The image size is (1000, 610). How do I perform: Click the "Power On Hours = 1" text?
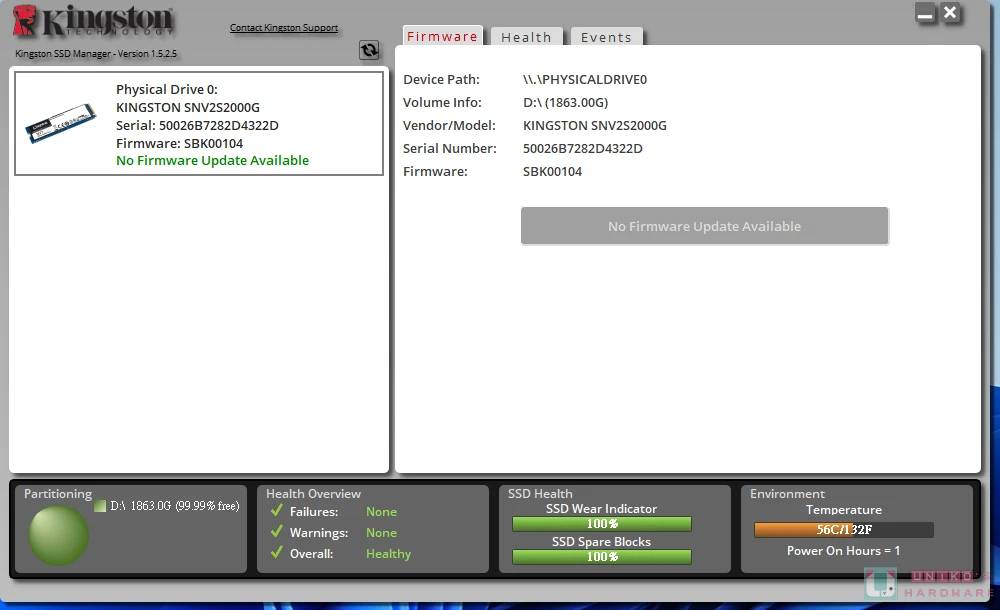click(843, 551)
